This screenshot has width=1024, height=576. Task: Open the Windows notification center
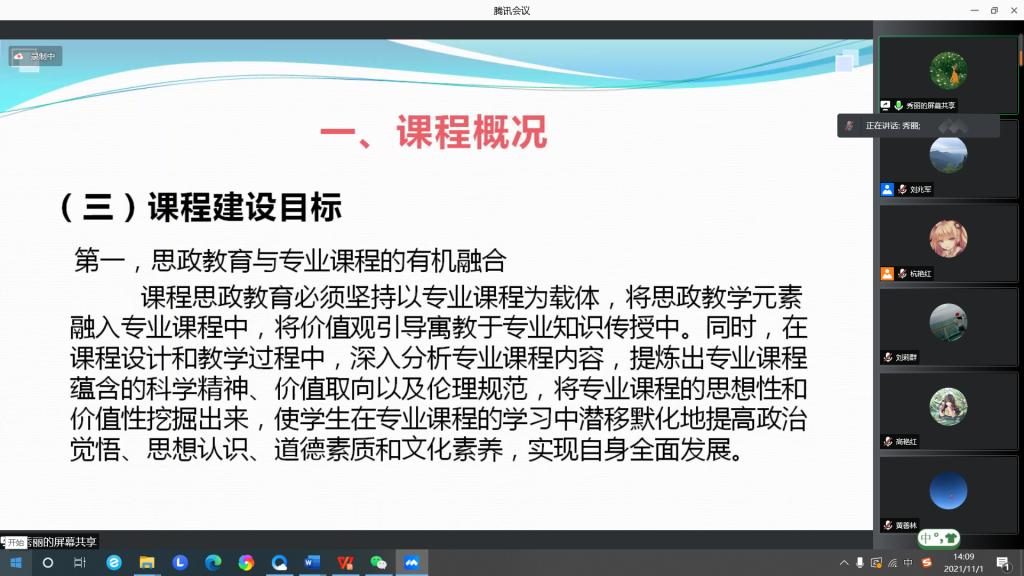point(1002,563)
